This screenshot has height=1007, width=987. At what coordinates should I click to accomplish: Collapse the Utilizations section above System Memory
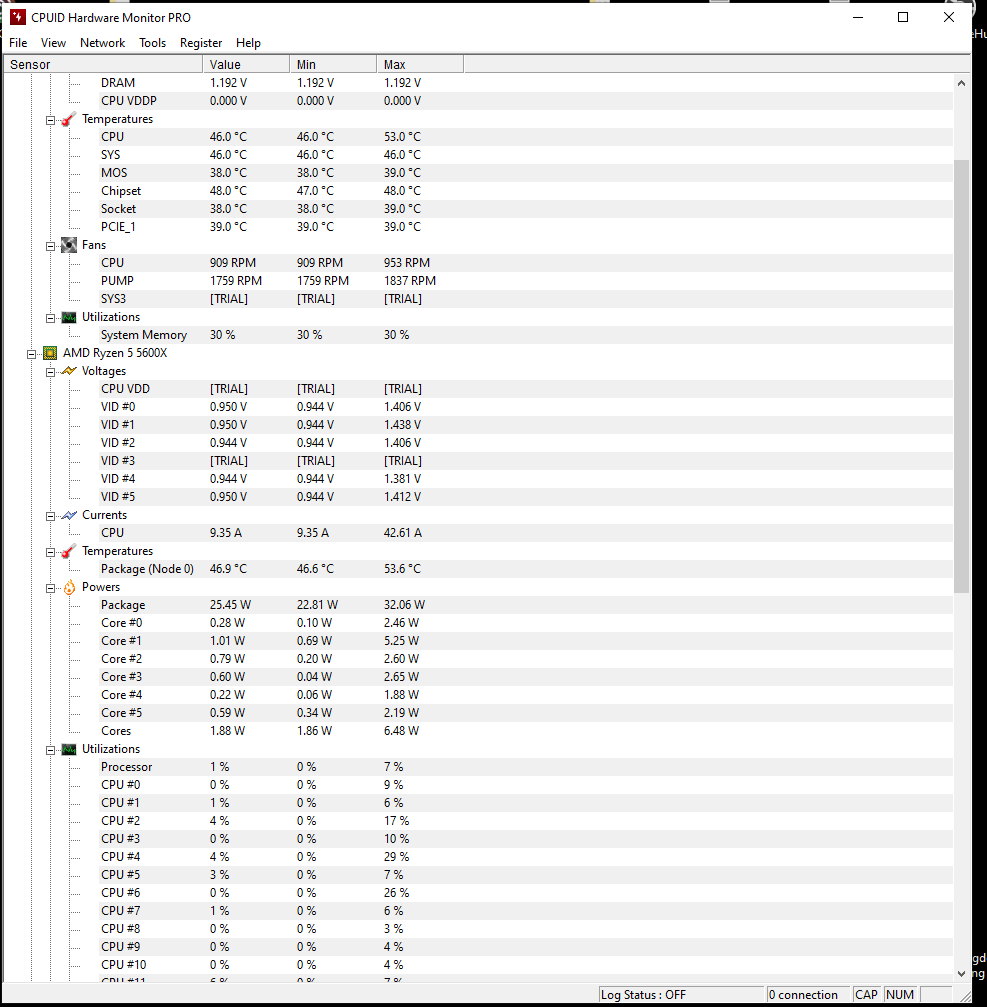(50, 318)
